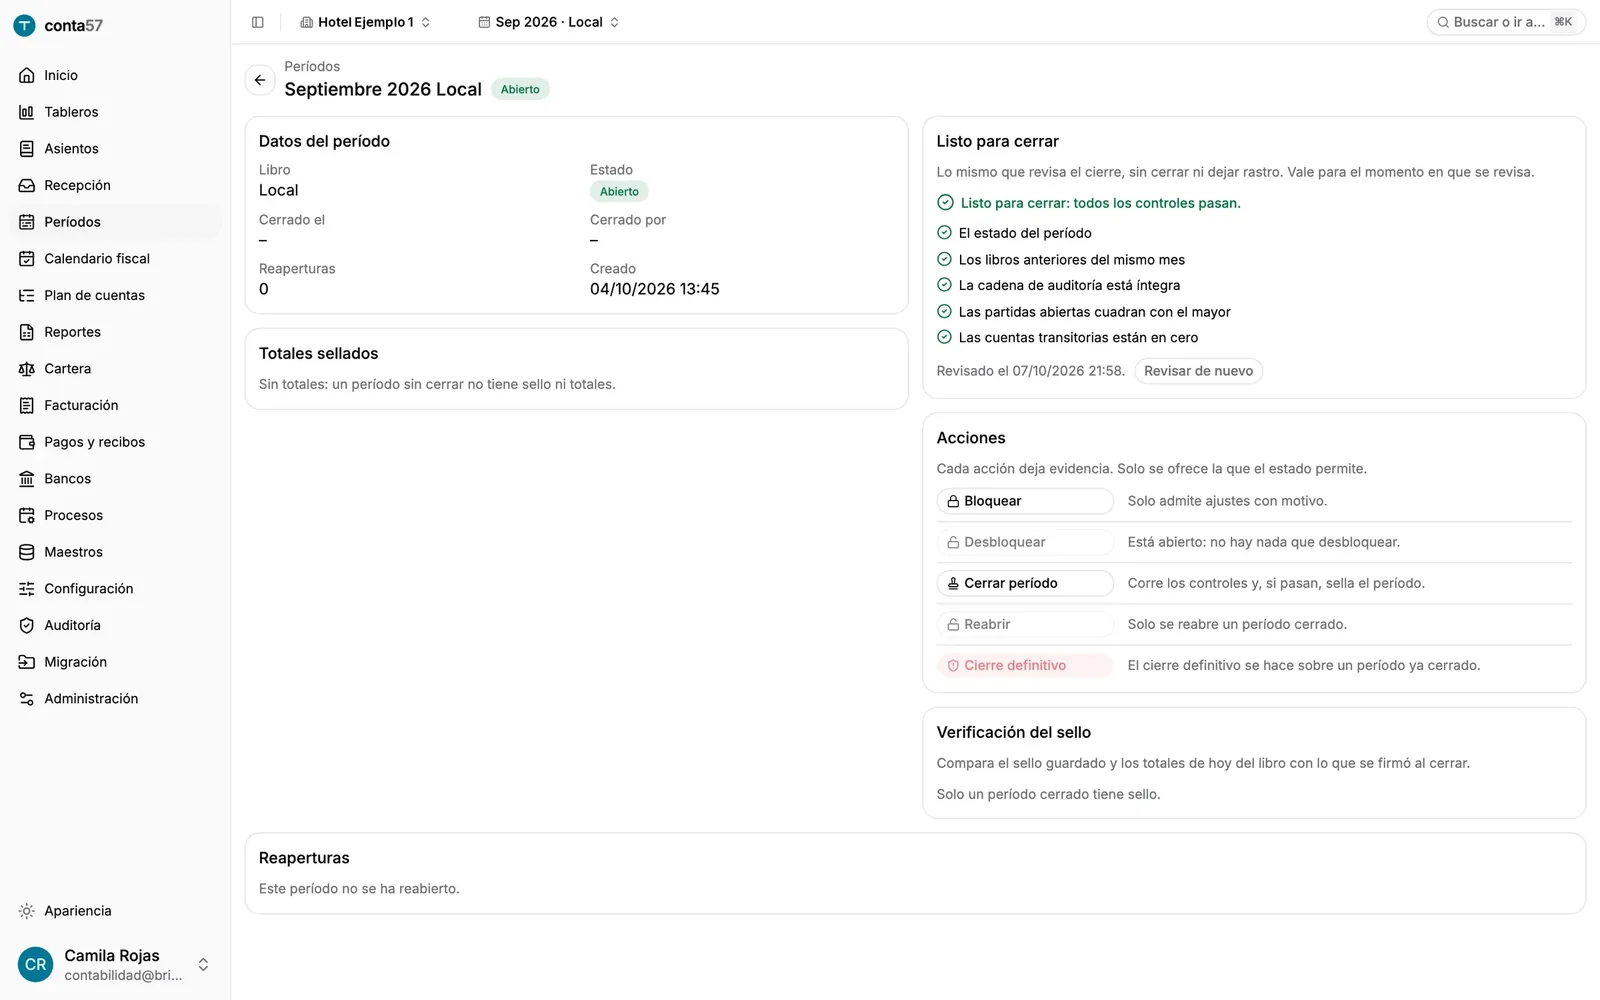Click the Cierre definitivo button
Image resolution: width=1600 pixels, height=1000 pixels.
tap(1025, 665)
